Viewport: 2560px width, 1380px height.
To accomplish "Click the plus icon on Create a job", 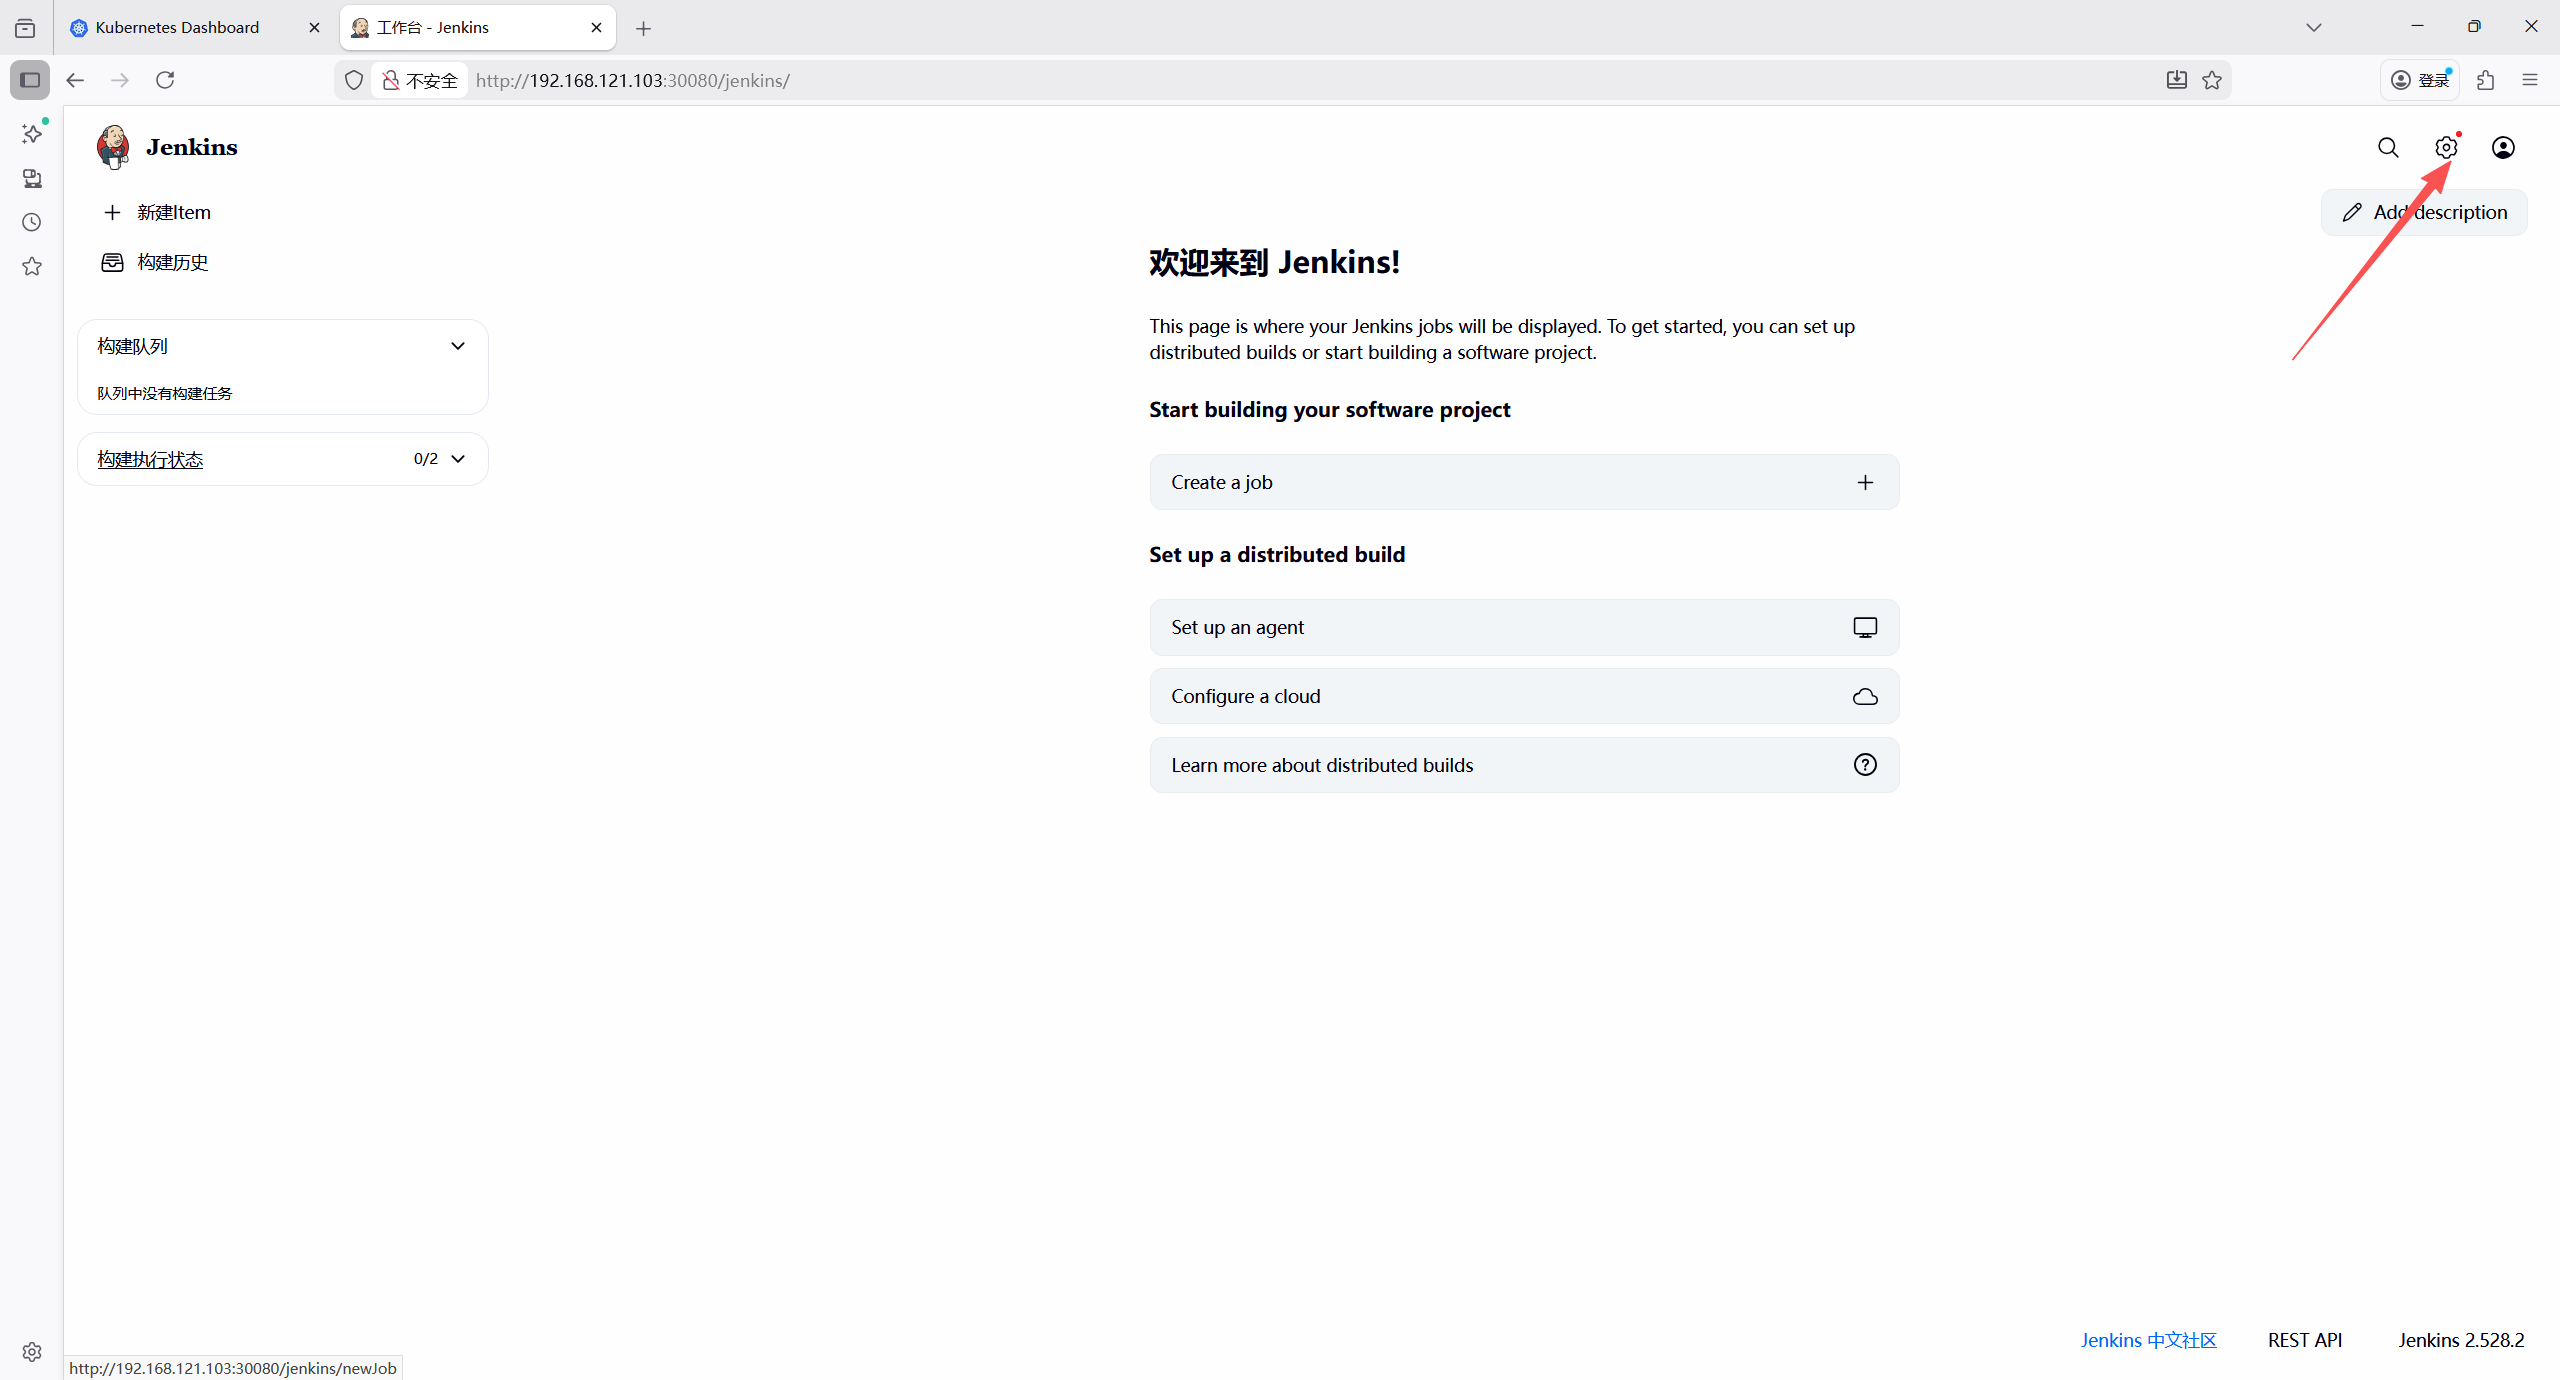I will pos(1865,483).
